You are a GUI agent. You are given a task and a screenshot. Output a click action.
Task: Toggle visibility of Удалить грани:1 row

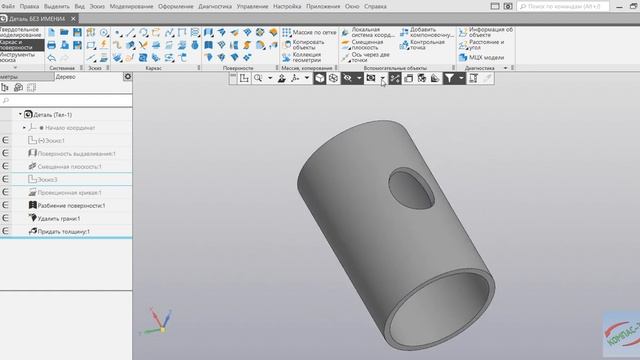5,218
